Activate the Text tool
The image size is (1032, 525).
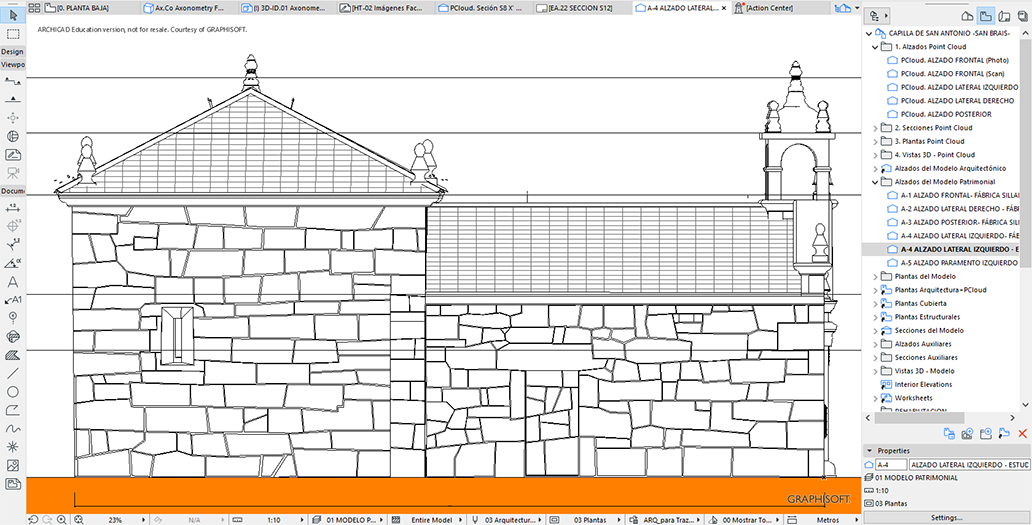tap(13, 281)
